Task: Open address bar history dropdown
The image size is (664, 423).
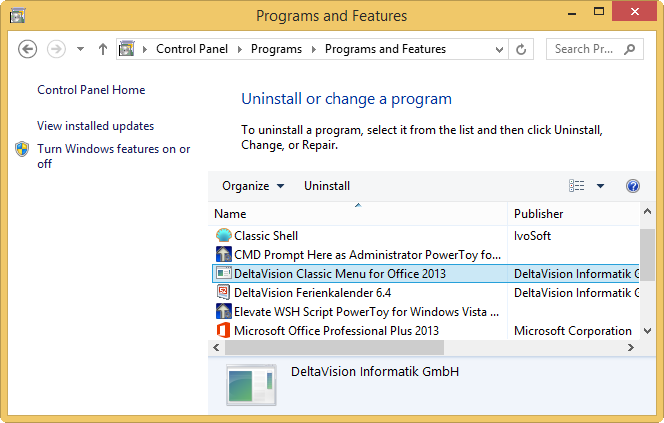Action: [x=499, y=50]
